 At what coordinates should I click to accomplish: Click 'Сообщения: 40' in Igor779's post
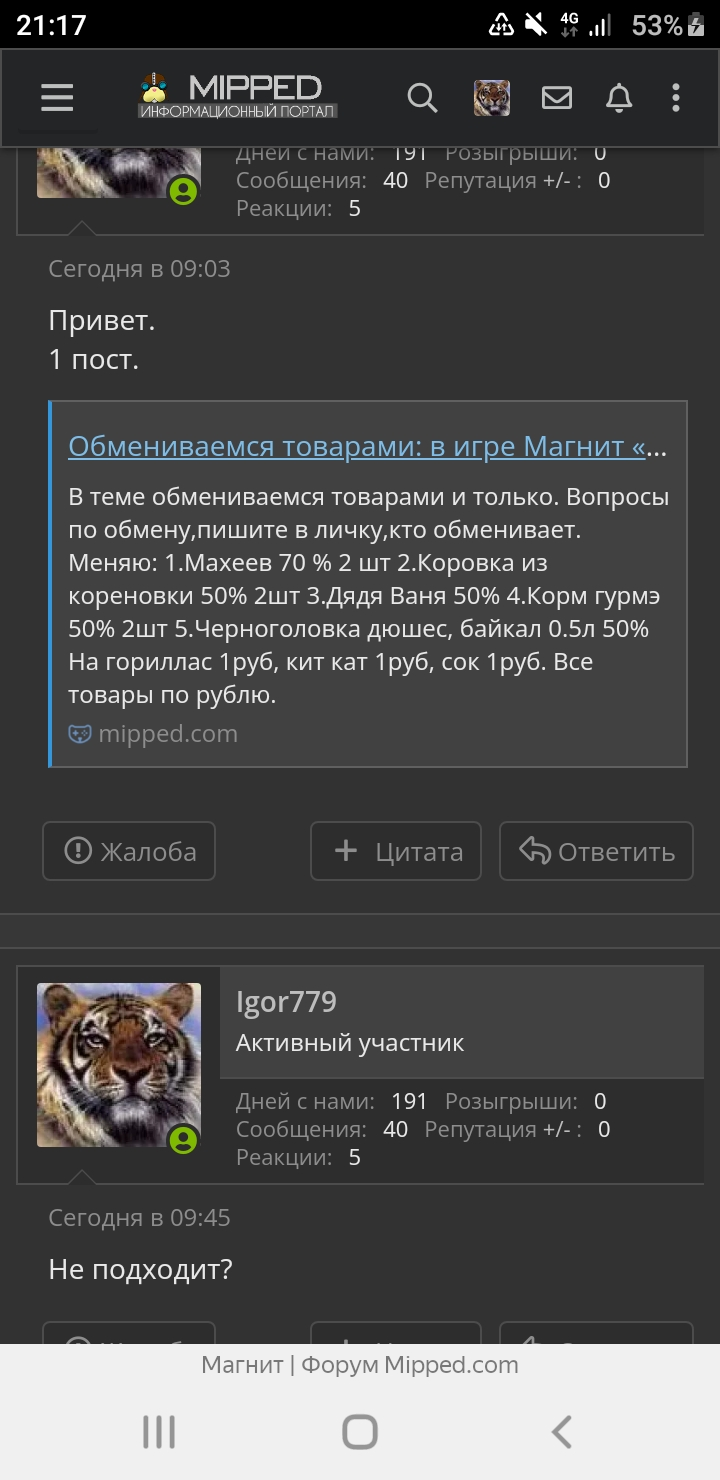tap(322, 1129)
